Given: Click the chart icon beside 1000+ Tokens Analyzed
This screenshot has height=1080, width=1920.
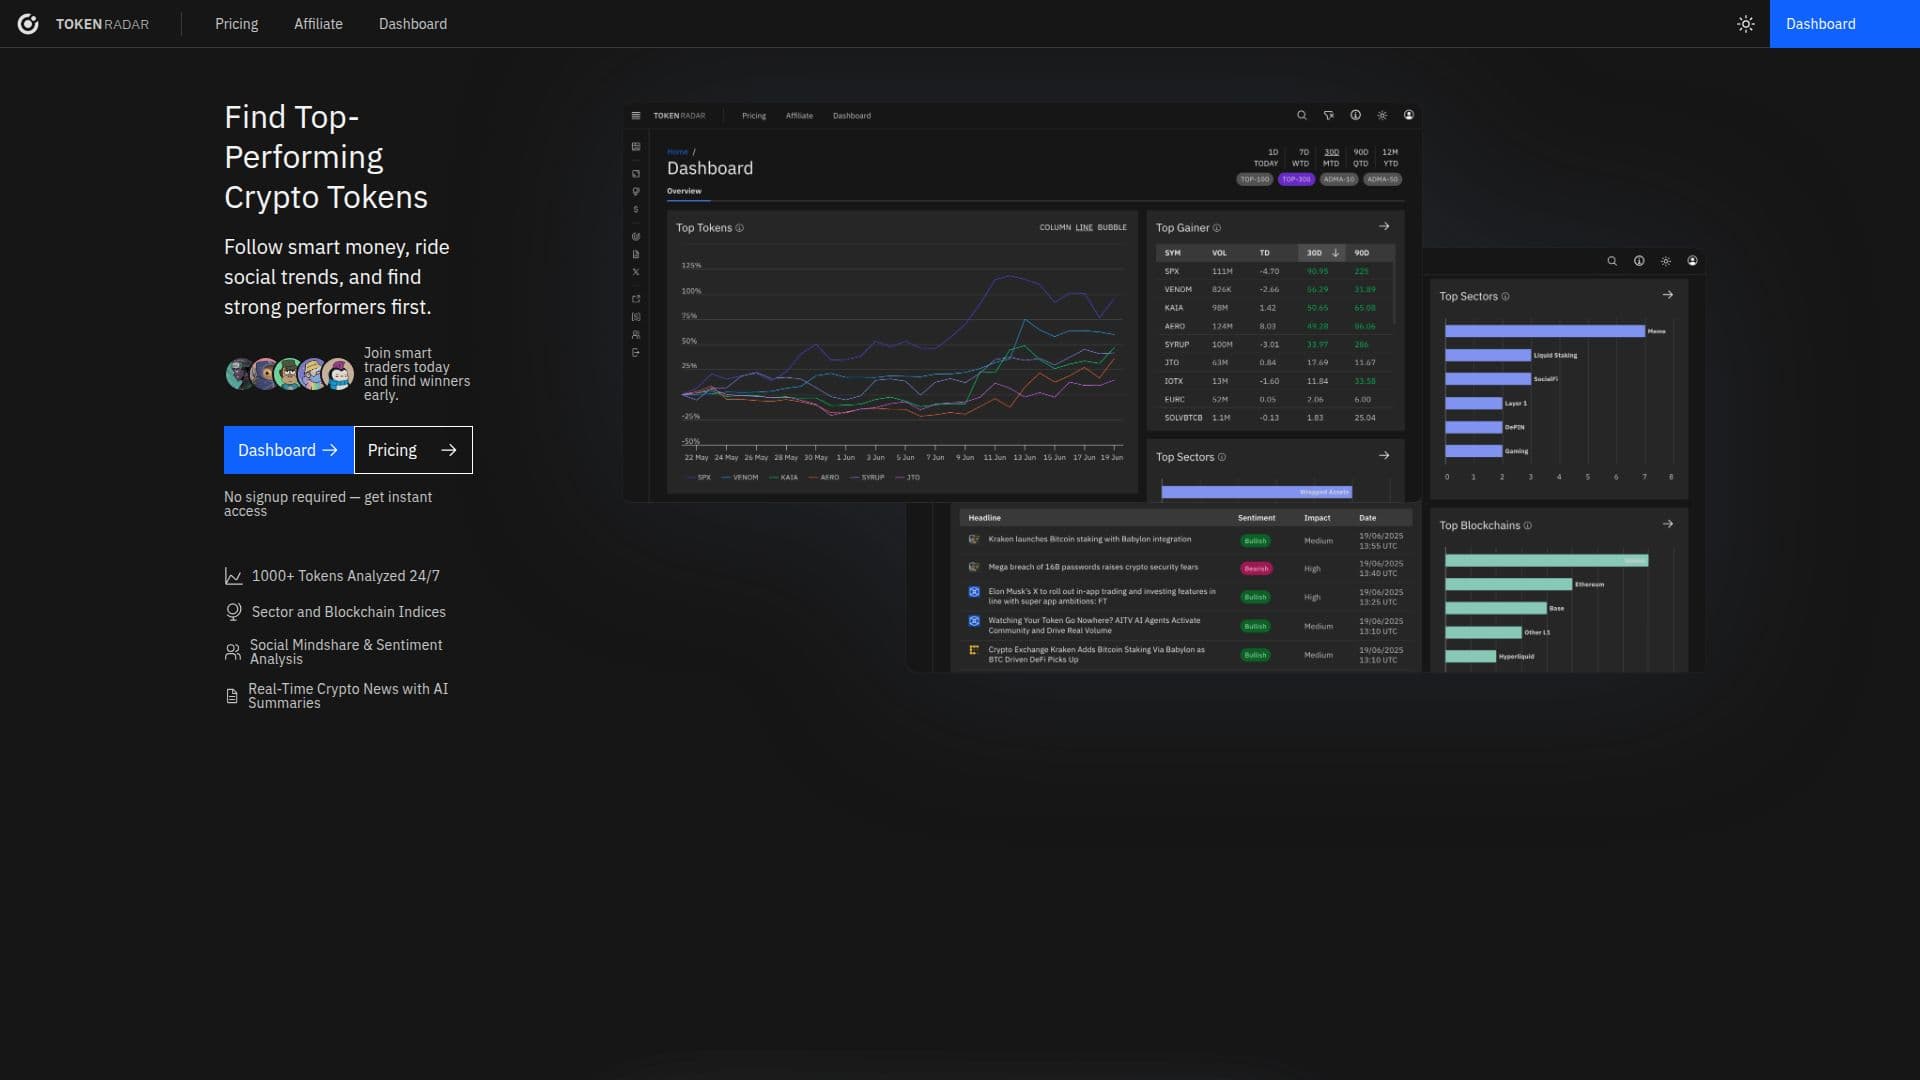Looking at the screenshot, I should point(233,576).
